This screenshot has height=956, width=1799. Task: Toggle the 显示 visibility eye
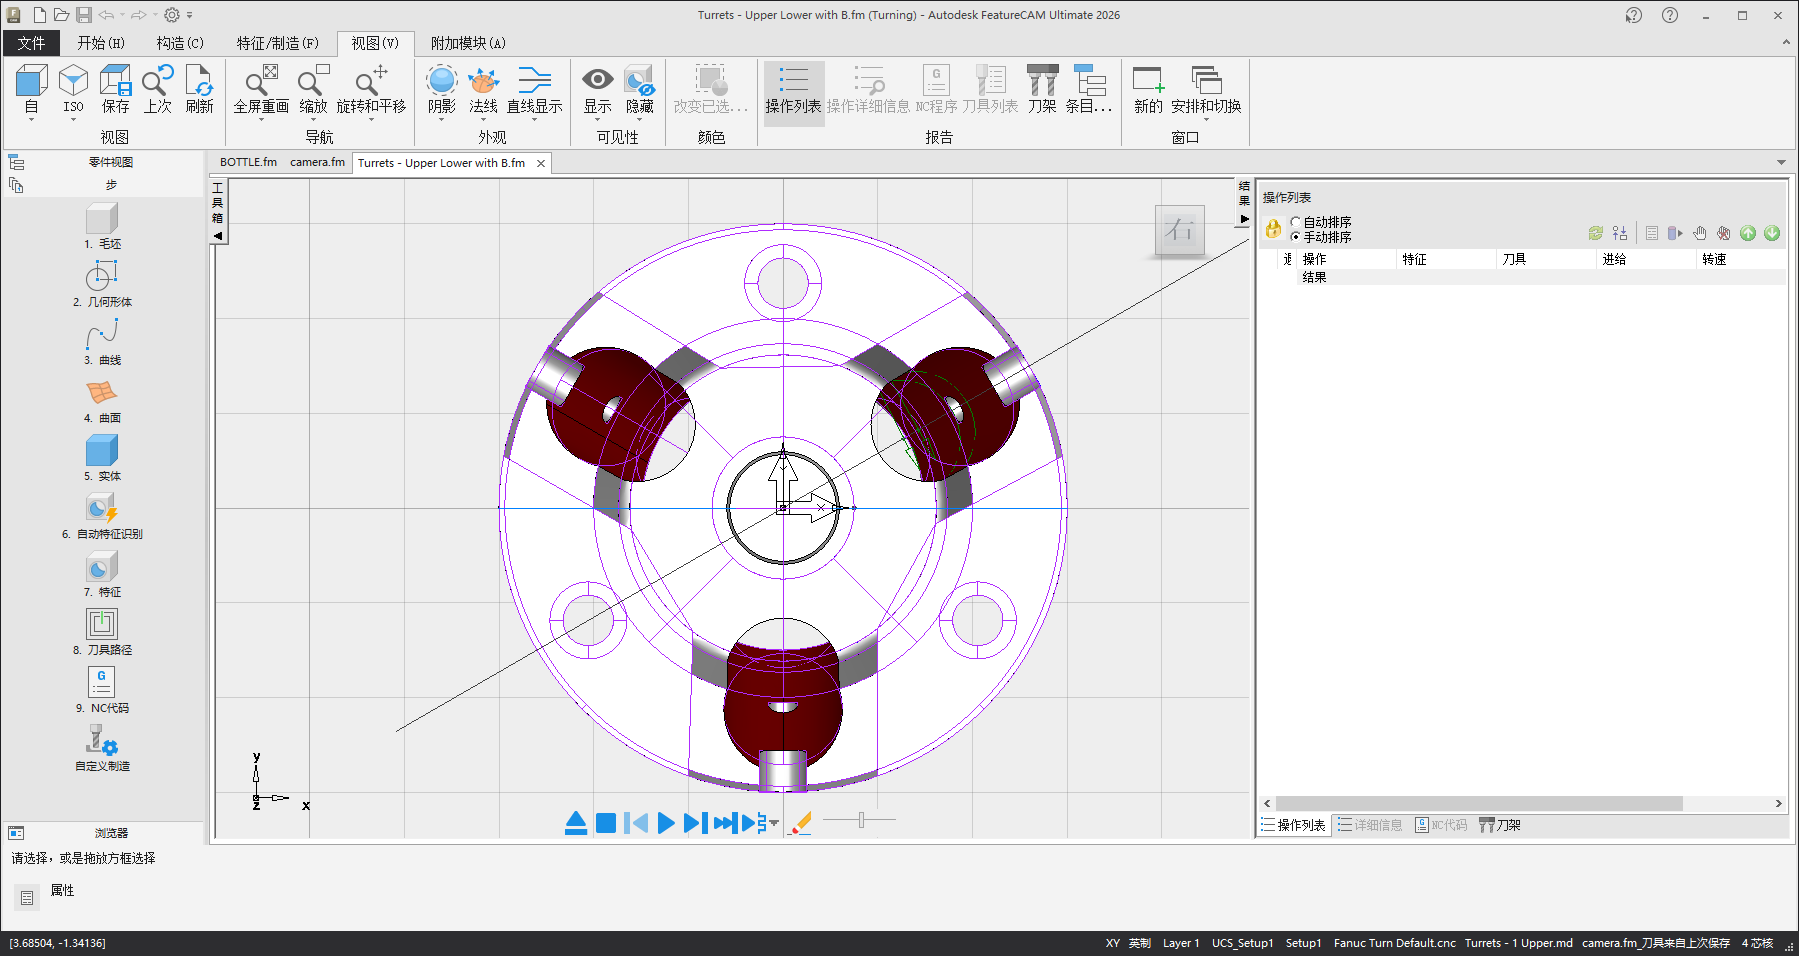click(x=597, y=82)
